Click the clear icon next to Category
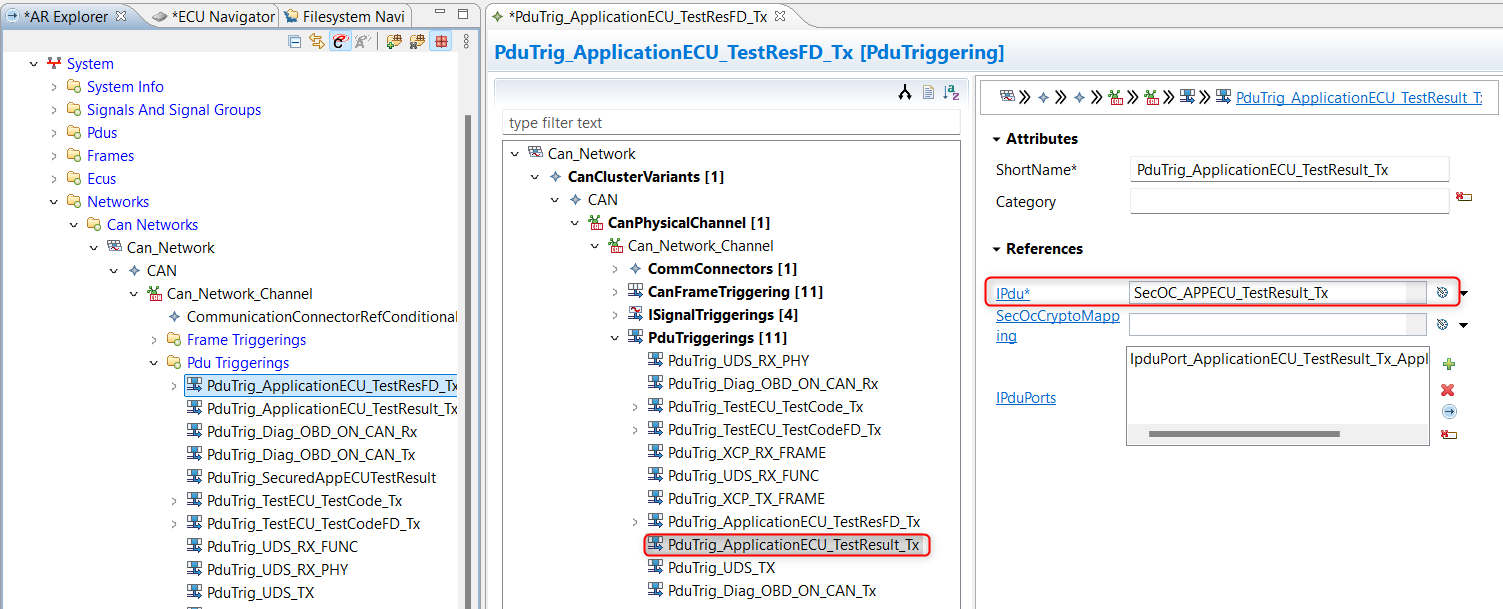The width and height of the screenshot is (1503, 609). 1464,197
